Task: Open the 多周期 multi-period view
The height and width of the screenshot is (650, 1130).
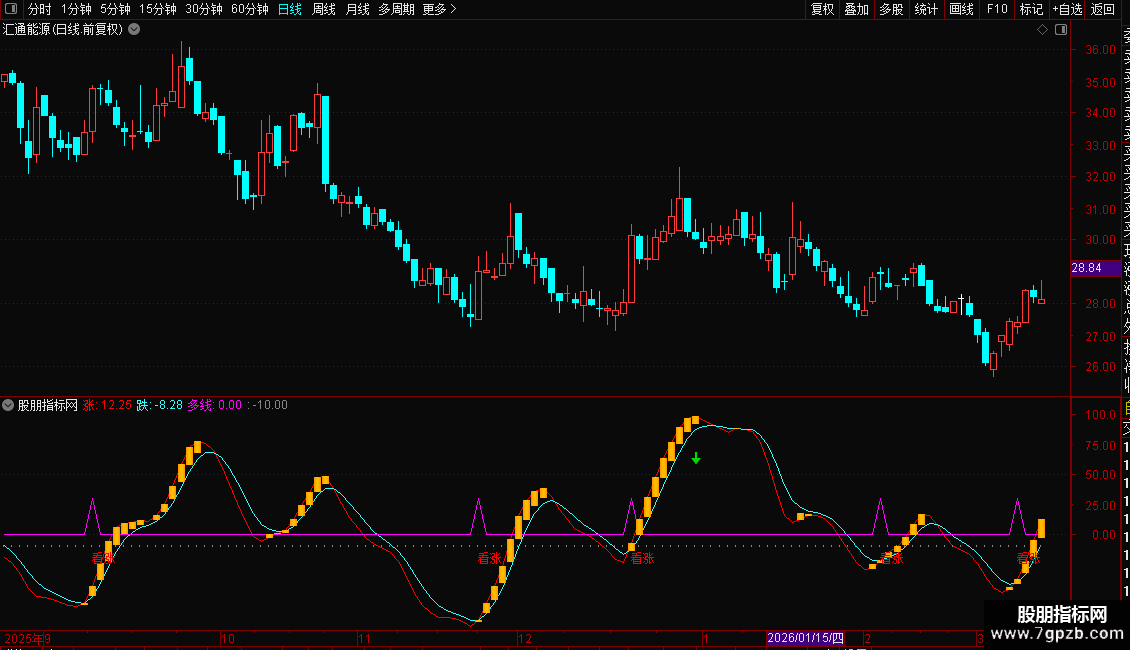Action: click(396, 9)
